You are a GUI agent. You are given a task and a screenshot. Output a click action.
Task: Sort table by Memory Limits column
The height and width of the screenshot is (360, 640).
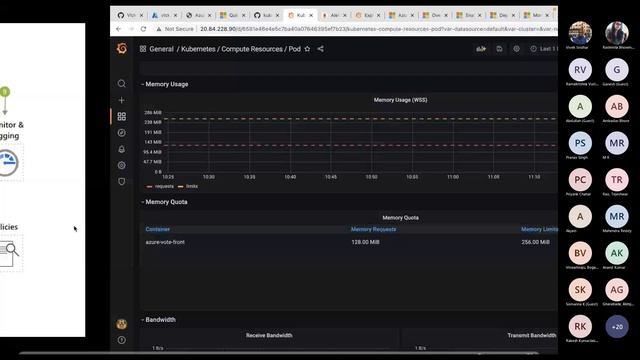tap(539, 229)
